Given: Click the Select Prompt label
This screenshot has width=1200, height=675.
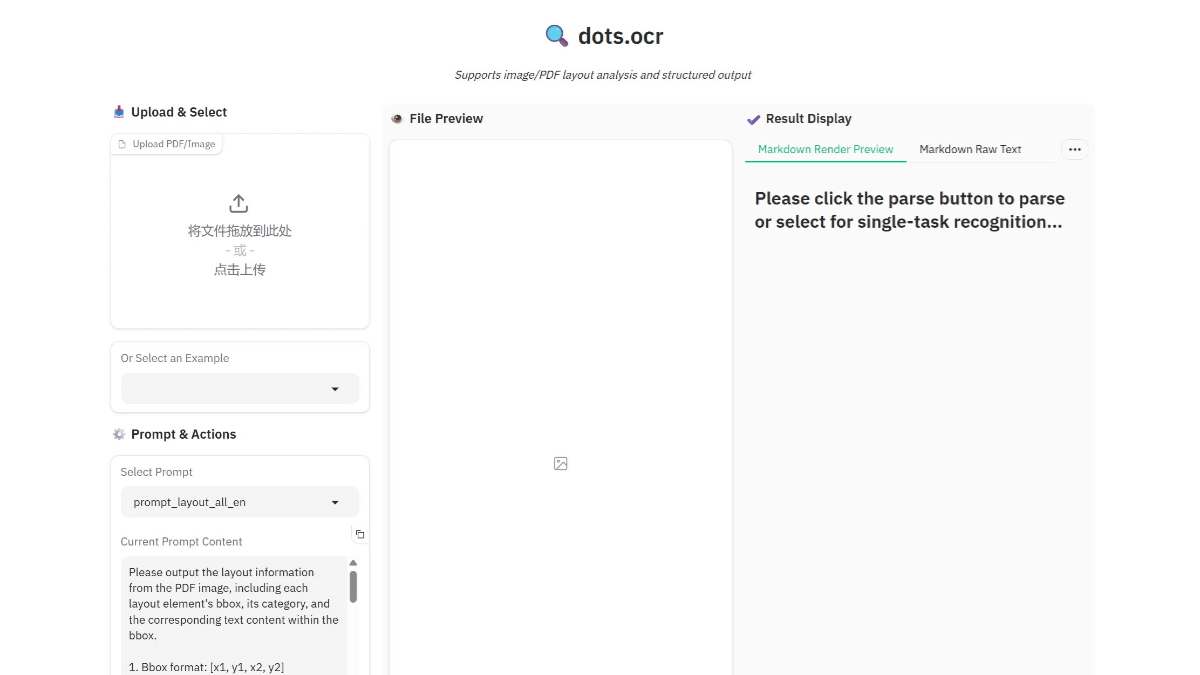Looking at the screenshot, I should click(x=156, y=472).
